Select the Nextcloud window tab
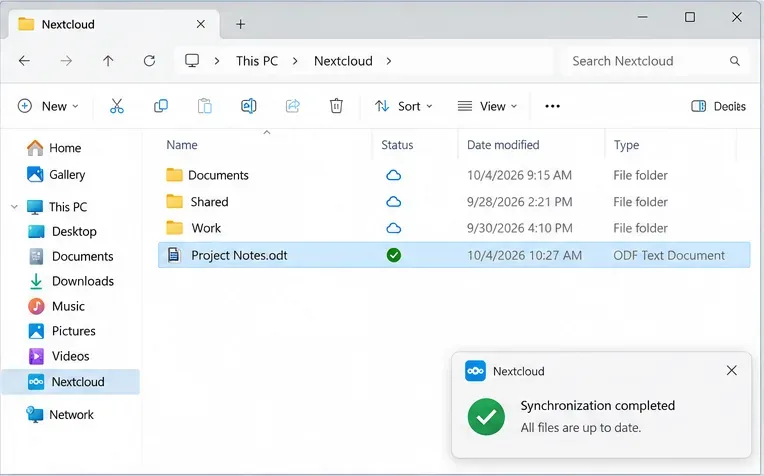This screenshot has width=764, height=476. coord(115,24)
